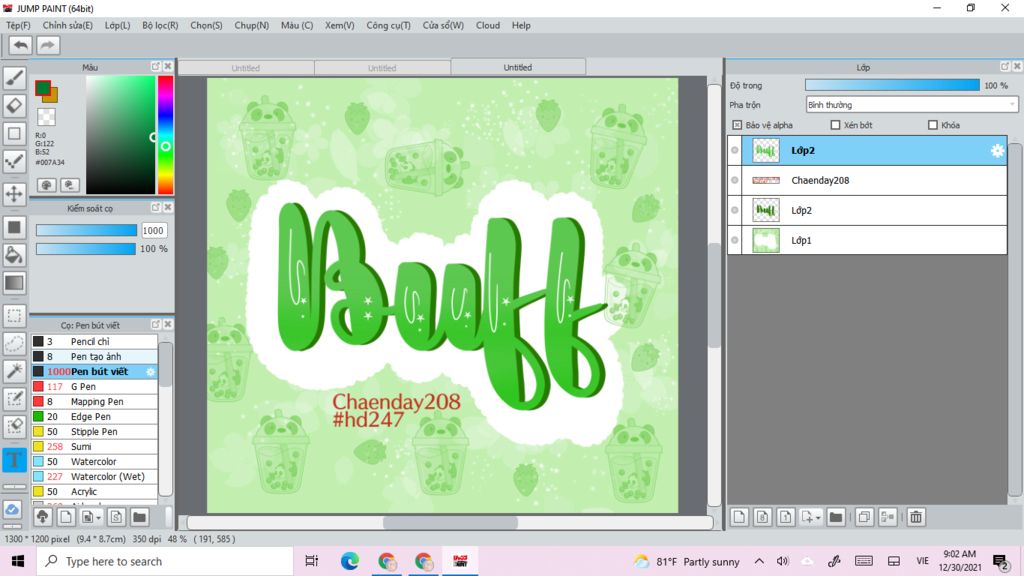Open the color palette icon in Màu panel
The width and height of the screenshot is (1024, 576).
coord(46,185)
